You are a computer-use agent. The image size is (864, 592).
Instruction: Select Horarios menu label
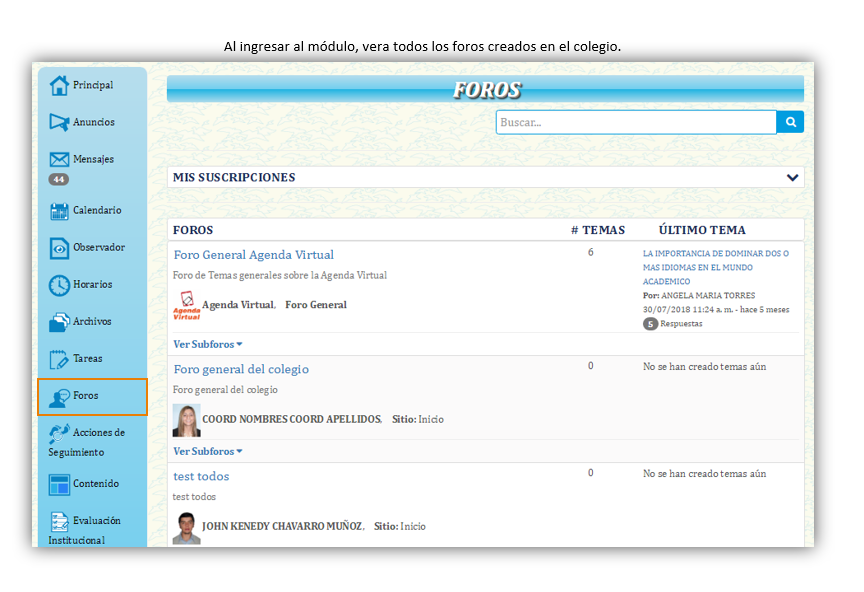(93, 284)
